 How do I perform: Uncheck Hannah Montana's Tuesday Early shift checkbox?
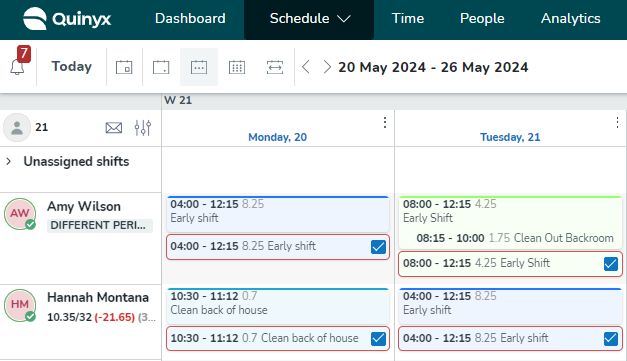pyautogui.click(x=611, y=339)
